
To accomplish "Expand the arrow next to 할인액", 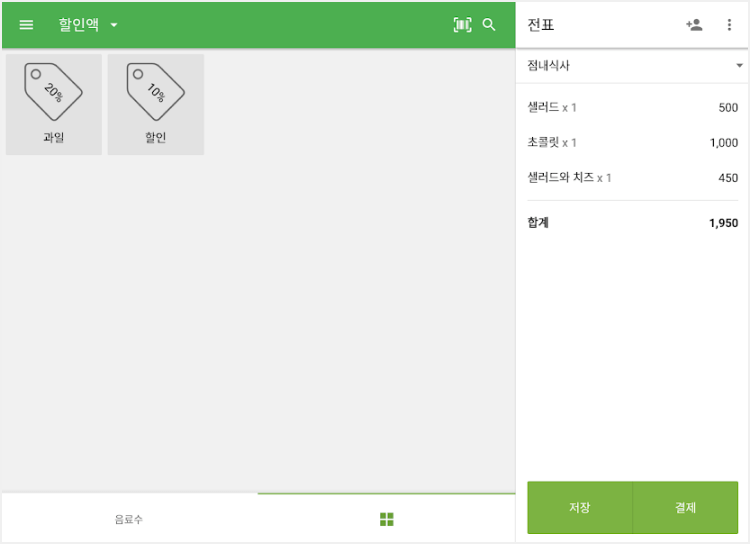I will point(114,25).
